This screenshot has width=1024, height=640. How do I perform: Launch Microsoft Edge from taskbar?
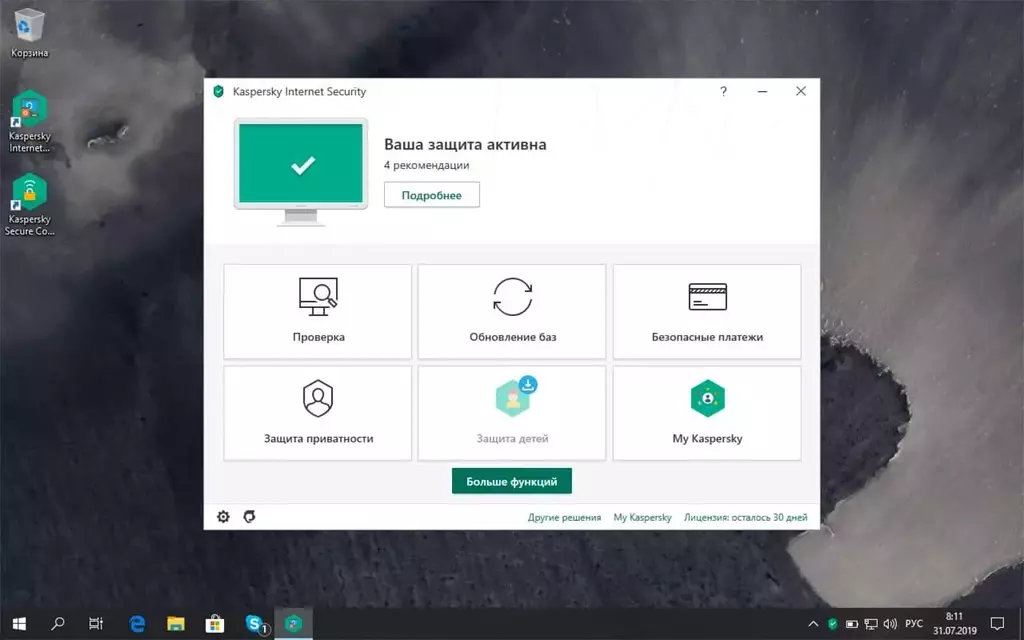(x=136, y=624)
